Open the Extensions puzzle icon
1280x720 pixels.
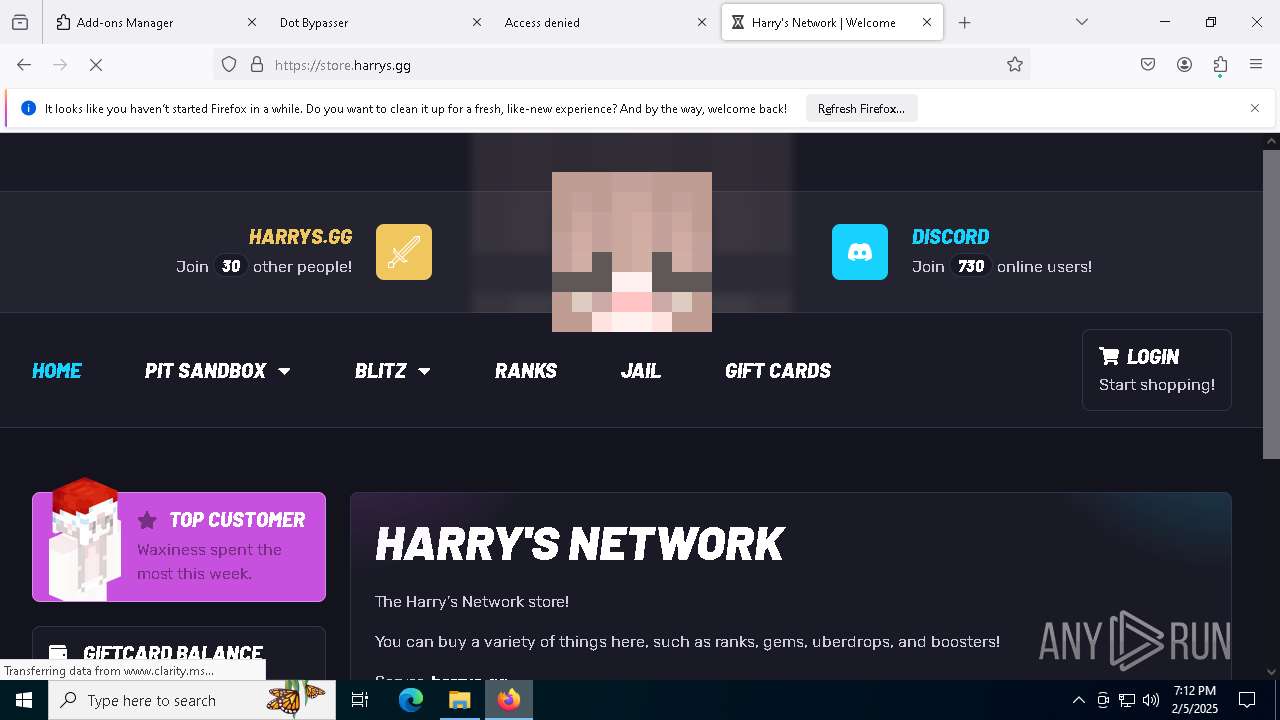[x=1220, y=65]
